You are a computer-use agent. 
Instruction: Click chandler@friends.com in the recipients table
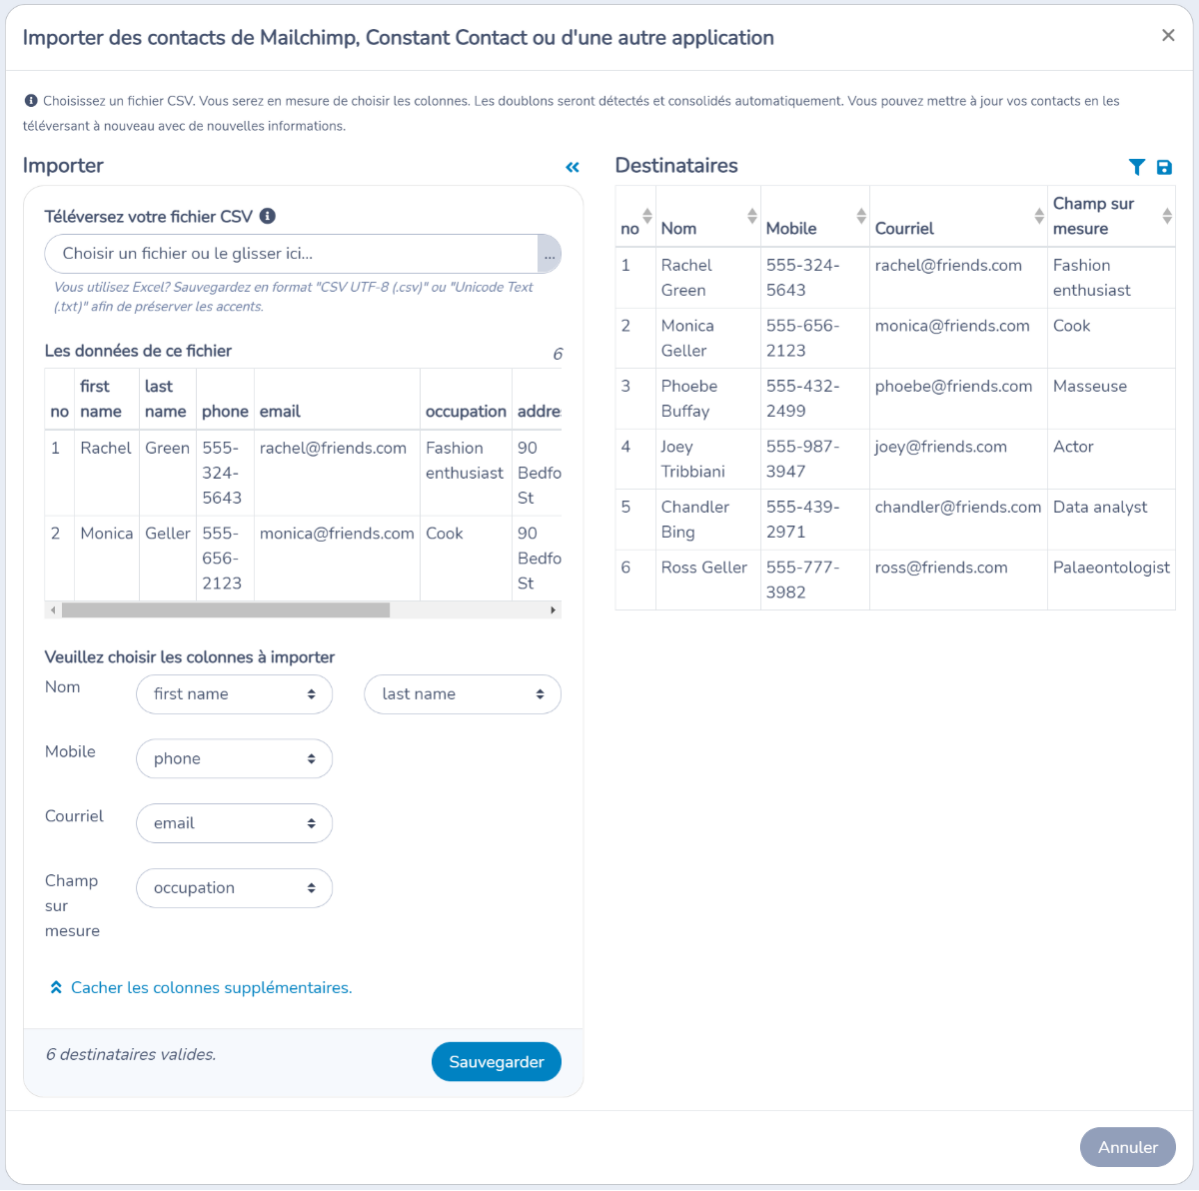pos(958,507)
